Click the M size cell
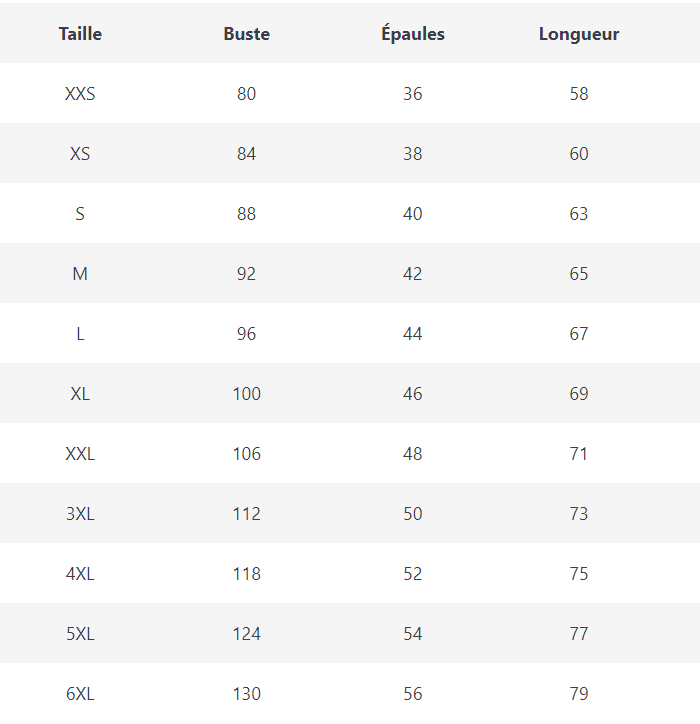Screen dimensions: 700x724 coord(80,274)
